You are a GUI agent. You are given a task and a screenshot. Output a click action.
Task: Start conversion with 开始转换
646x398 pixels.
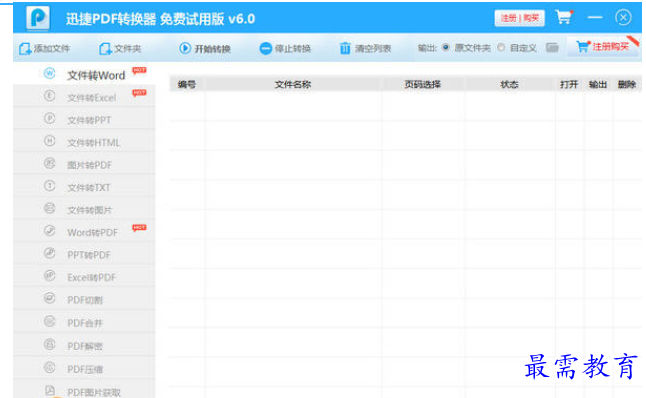point(205,49)
